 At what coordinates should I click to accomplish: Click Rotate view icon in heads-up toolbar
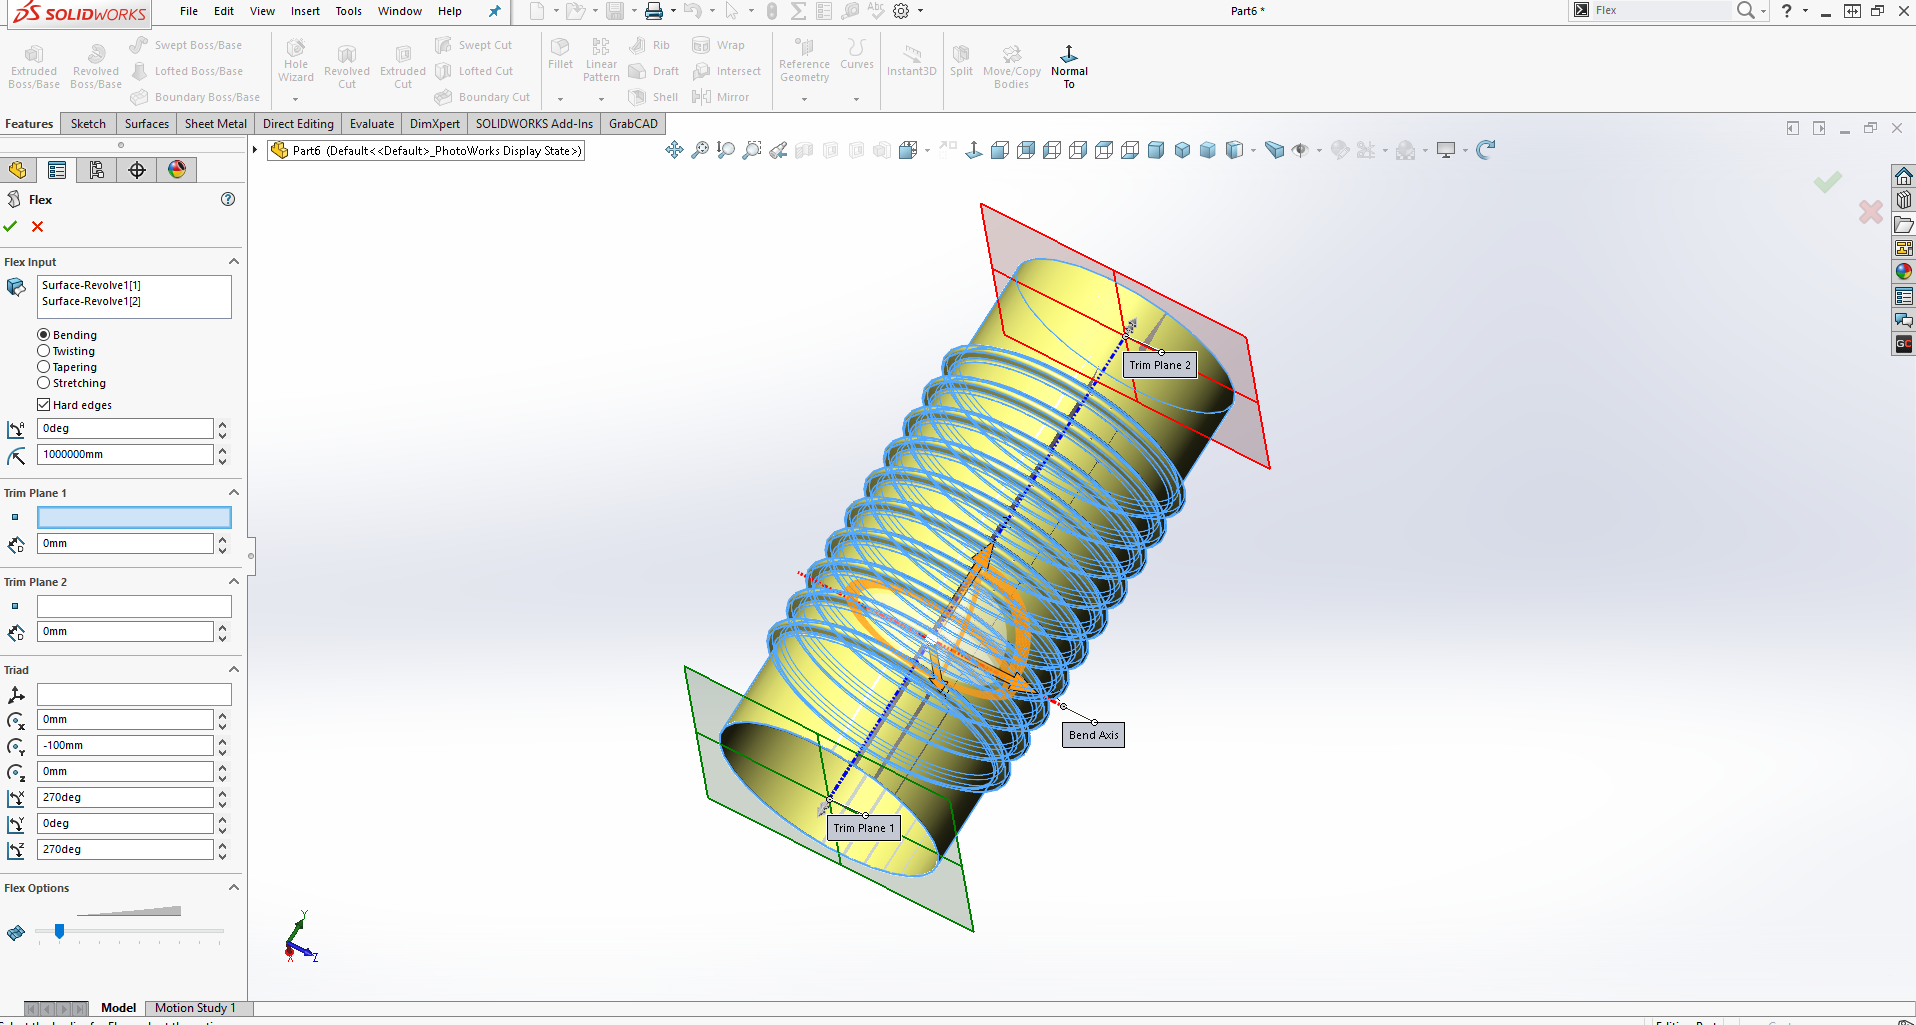click(1486, 150)
